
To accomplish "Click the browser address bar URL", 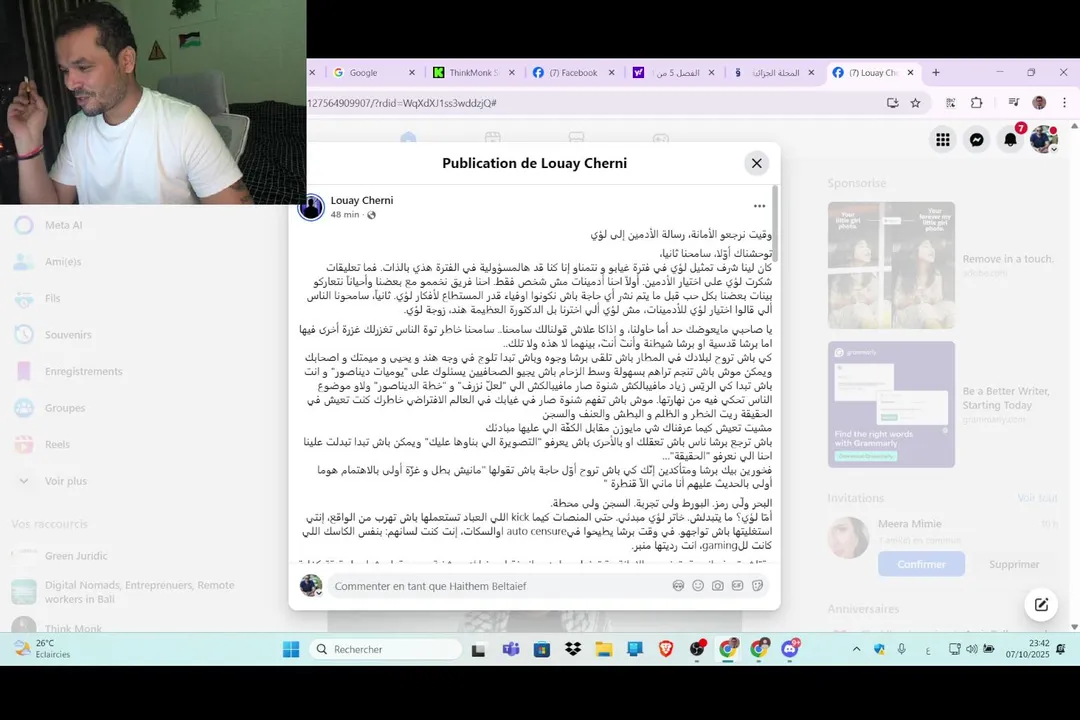I will [x=403, y=103].
